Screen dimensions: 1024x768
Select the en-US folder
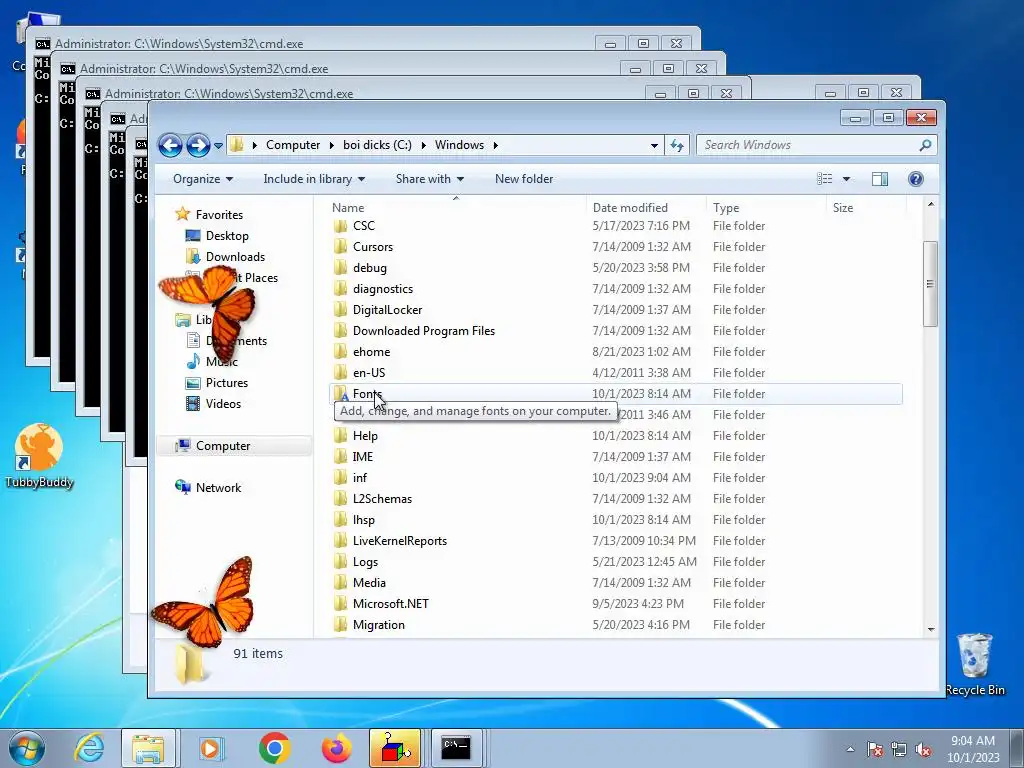point(369,373)
